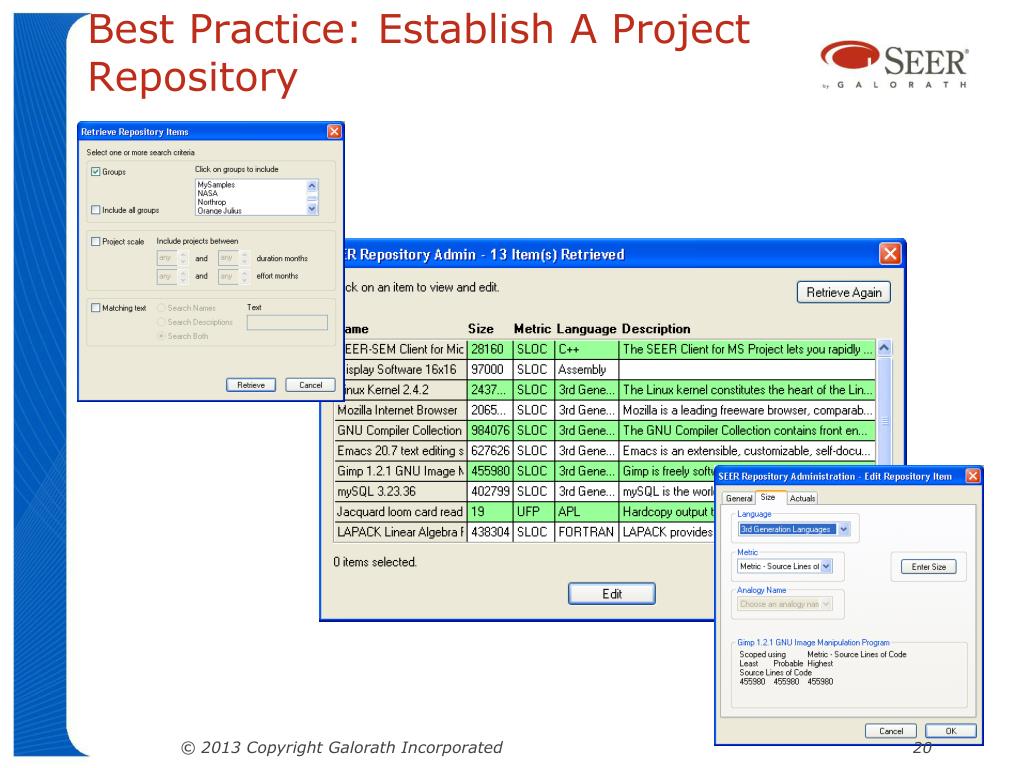
Task: Click the C++ language cell
Action: click(586, 349)
